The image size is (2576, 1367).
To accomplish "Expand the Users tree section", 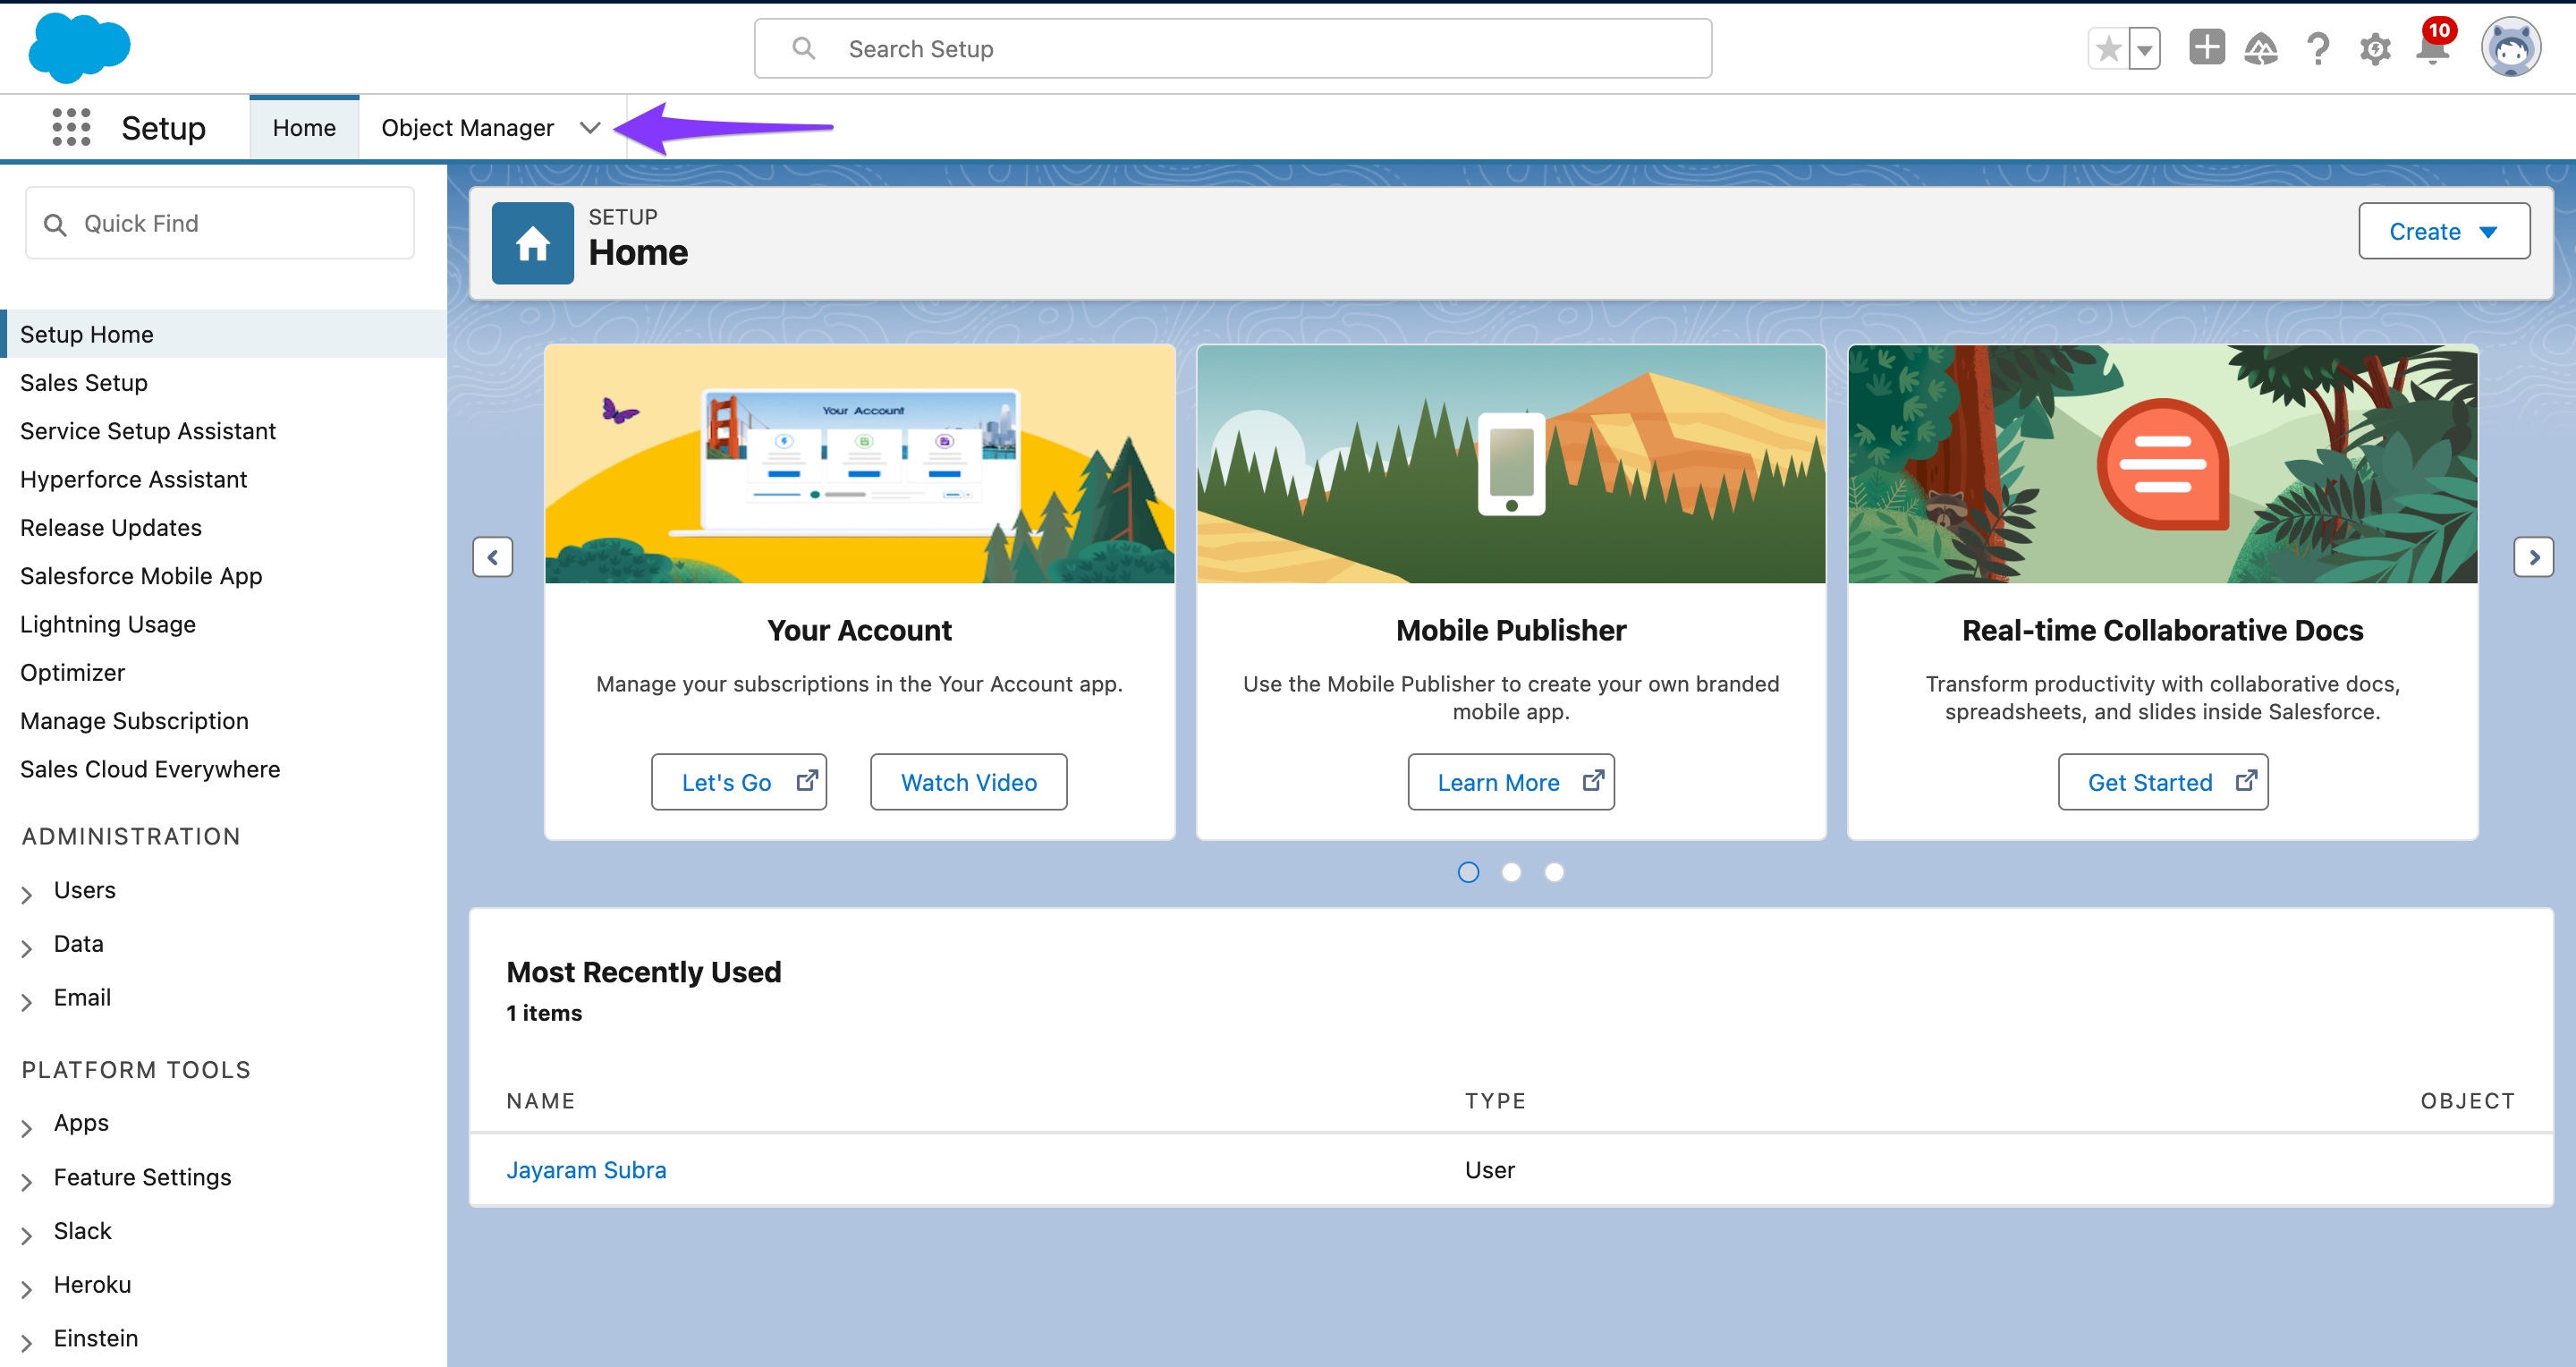I will [x=27, y=893].
